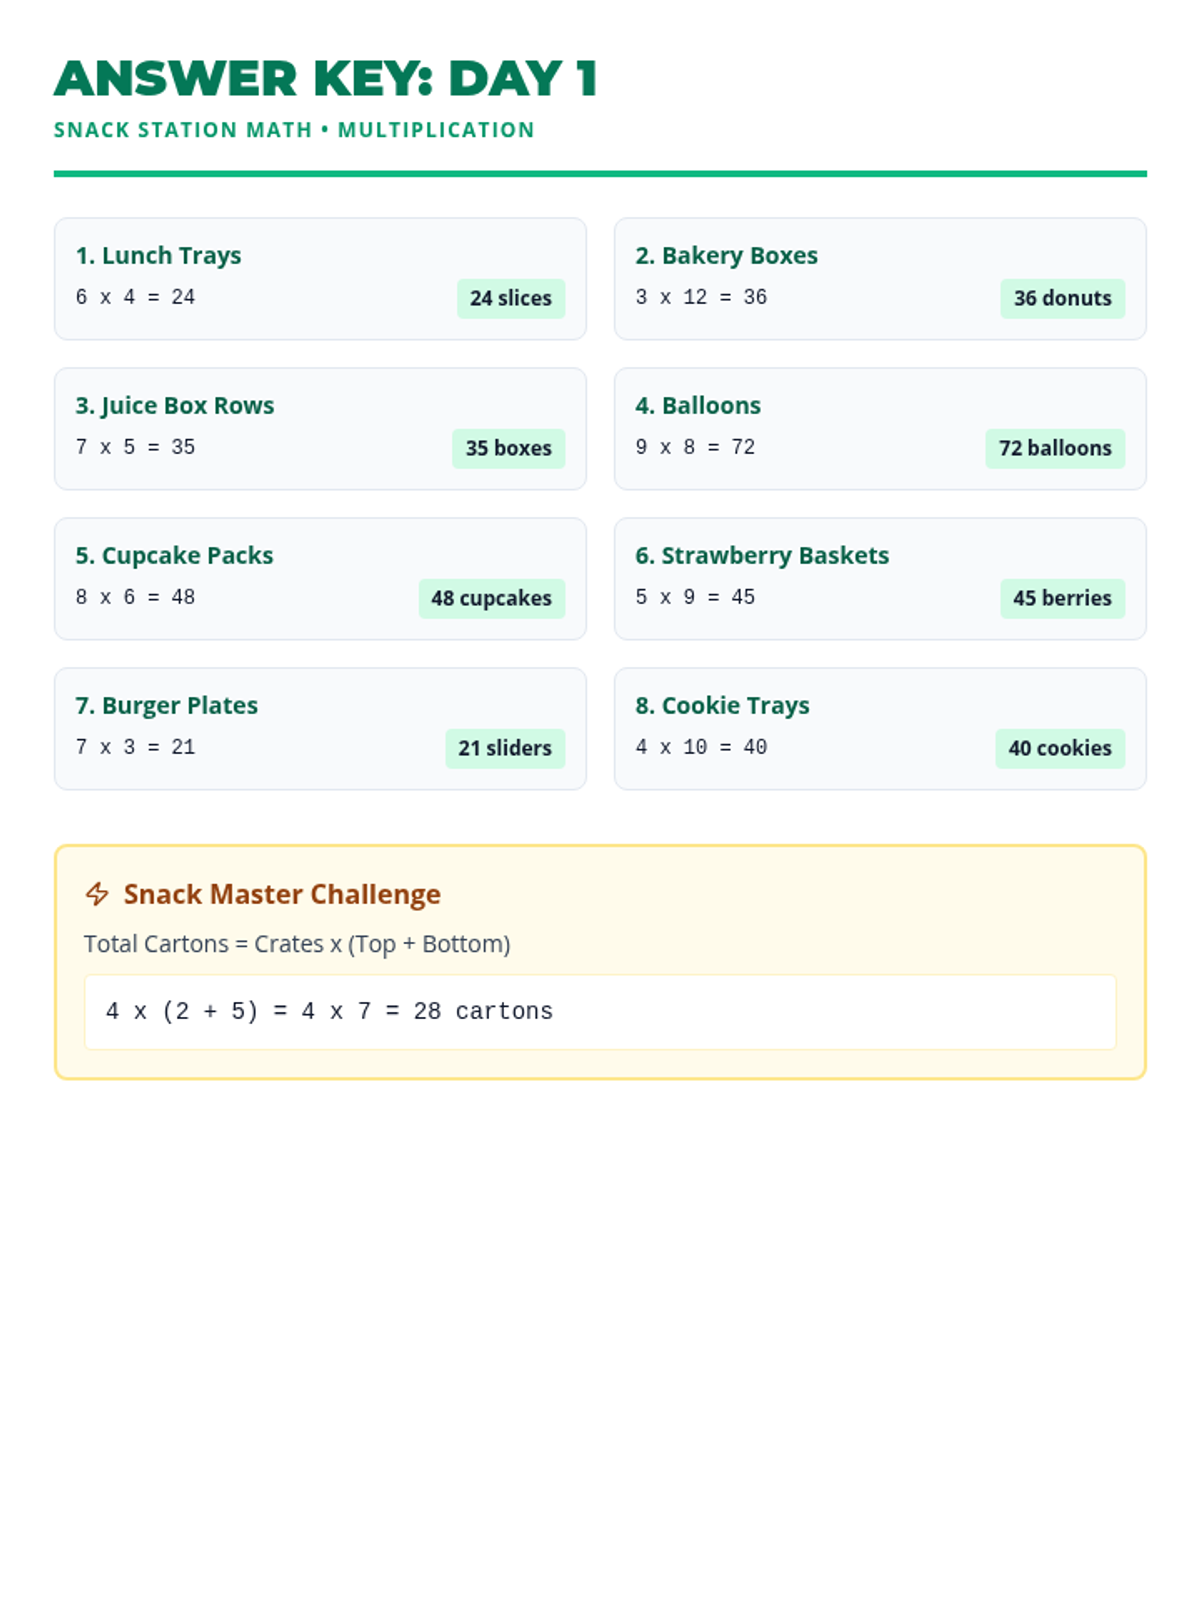Image resolution: width=1200 pixels, height=1600 pixels.
Task: Click the 40 cookies answer badge
Action: (x=1059, y=748)
